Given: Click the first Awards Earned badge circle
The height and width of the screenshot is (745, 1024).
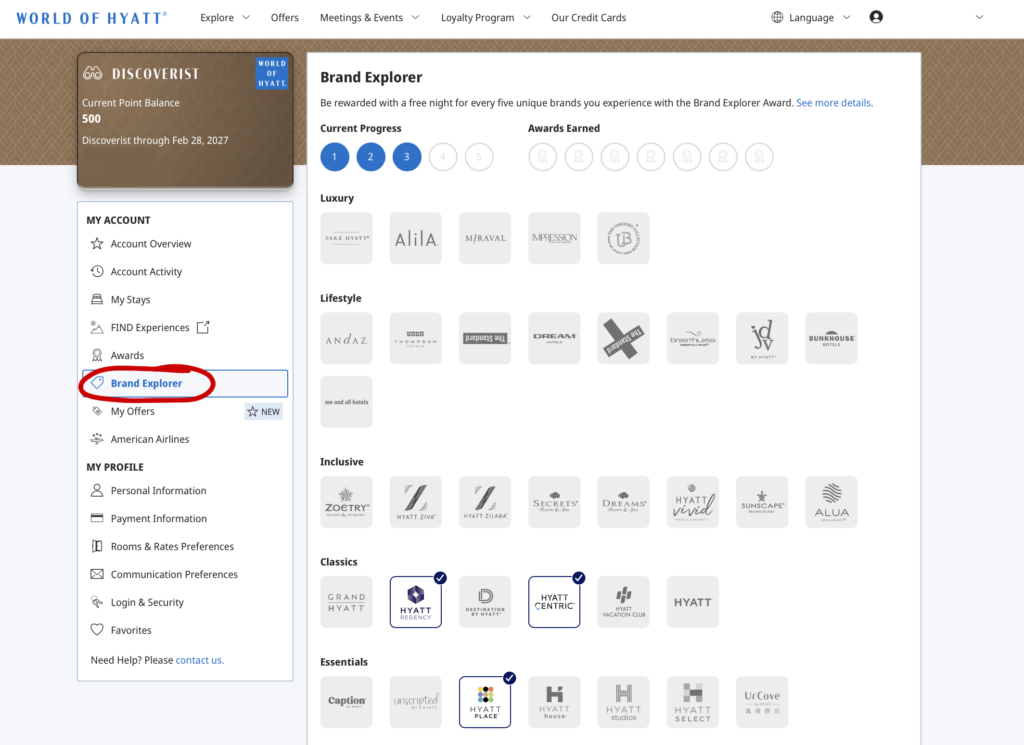Looking at the screenshot, I should tap(542, 157).
